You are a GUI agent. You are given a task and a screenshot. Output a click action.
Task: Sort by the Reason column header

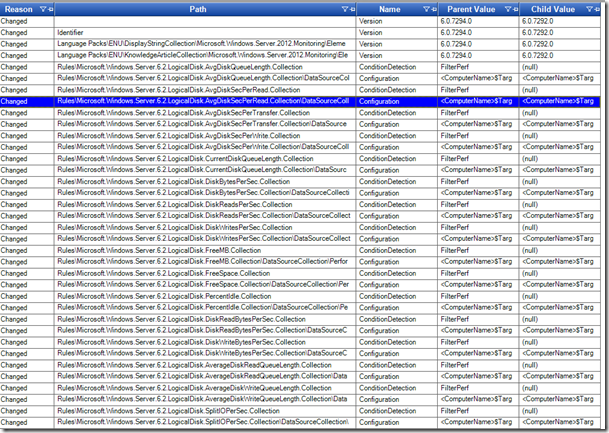coord(18,9)
